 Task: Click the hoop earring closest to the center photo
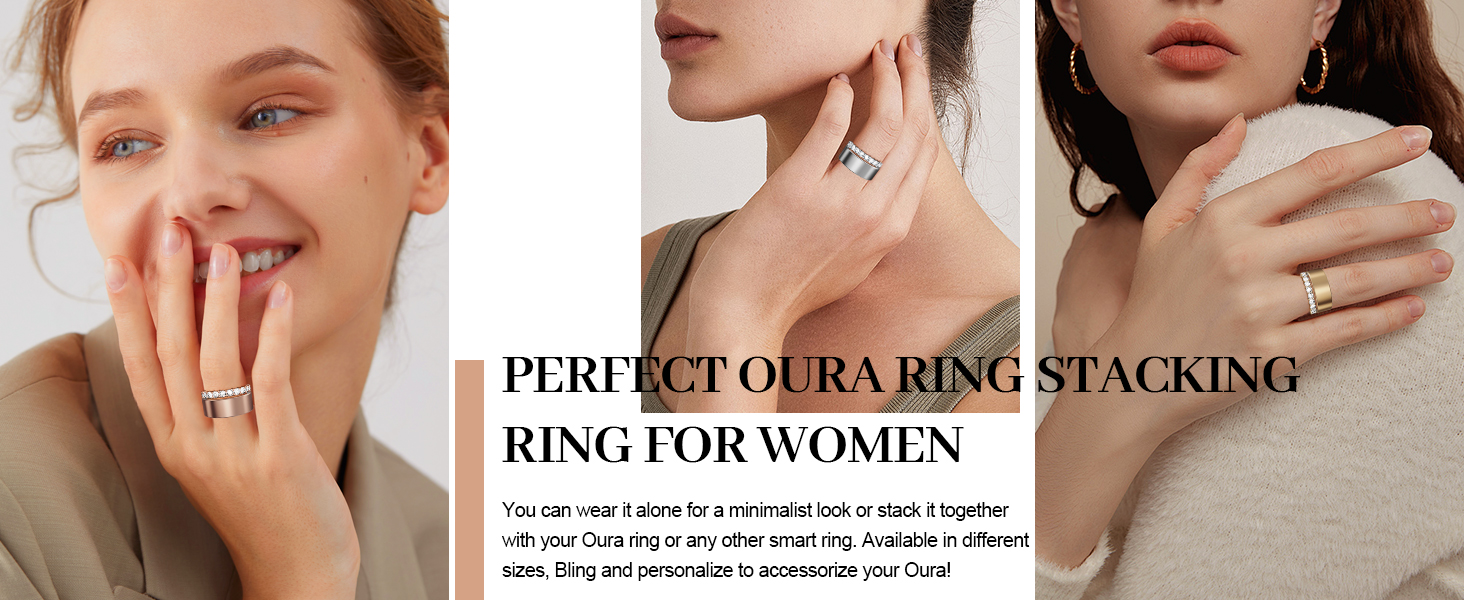1083,68
